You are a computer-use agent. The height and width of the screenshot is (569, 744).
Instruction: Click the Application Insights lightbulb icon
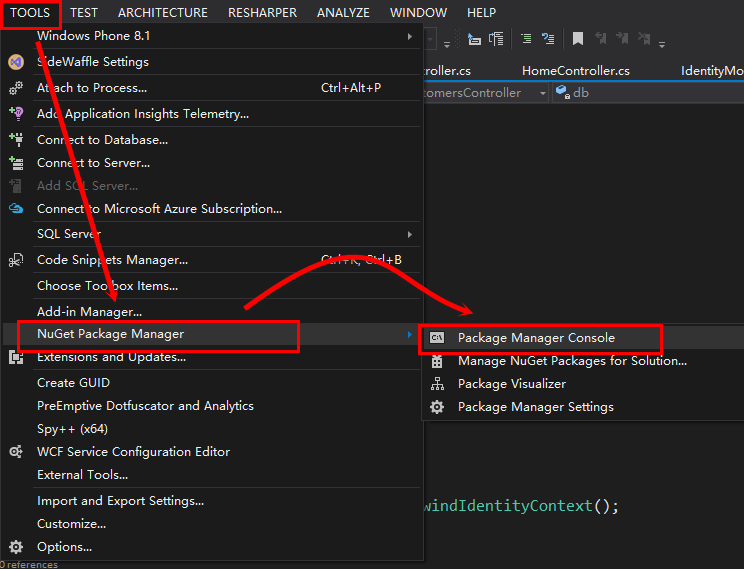pyautogui.click(x=16, y=113)
